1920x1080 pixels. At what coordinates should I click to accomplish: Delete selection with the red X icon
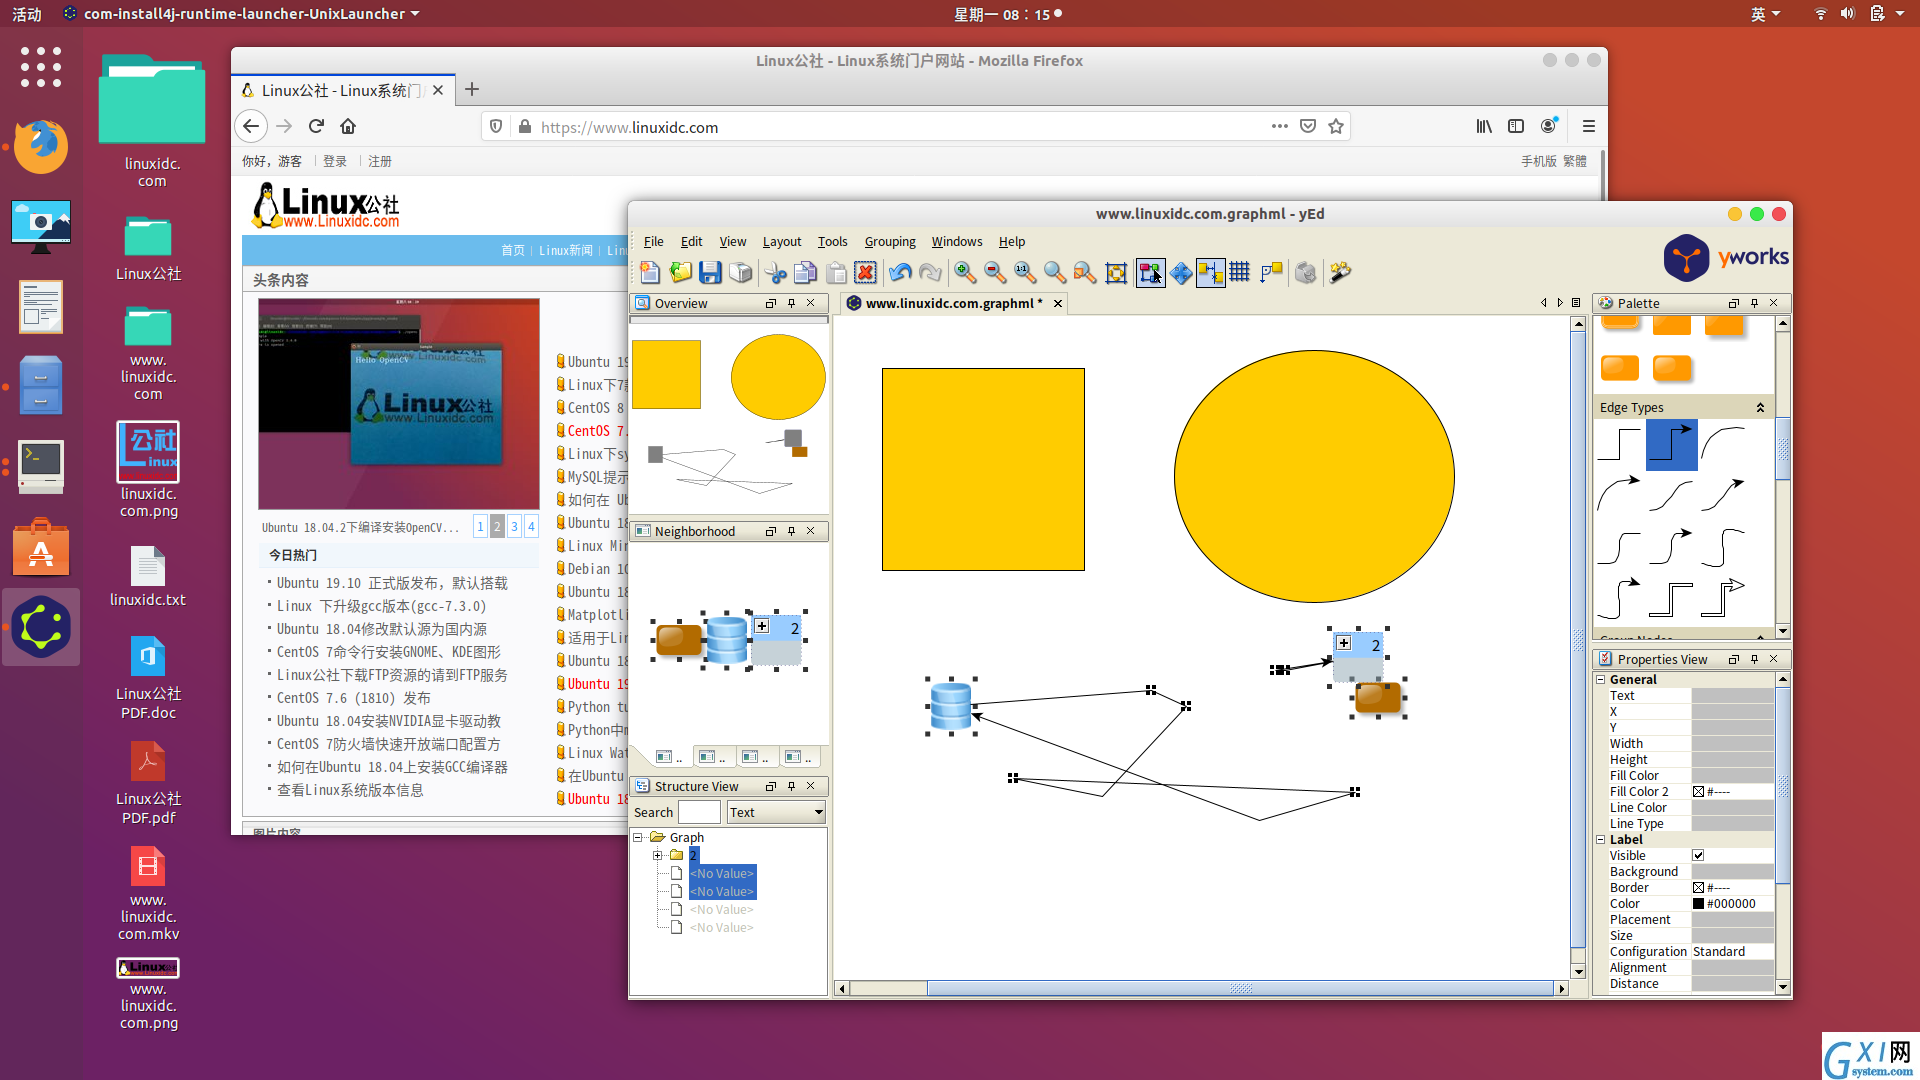point(866,272)
